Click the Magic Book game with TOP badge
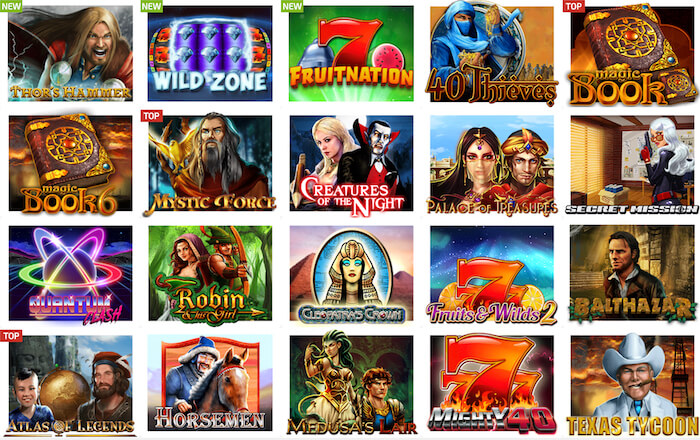Image resolution: width=700 pixels, height=440 pixels. [x=632, y=53]
